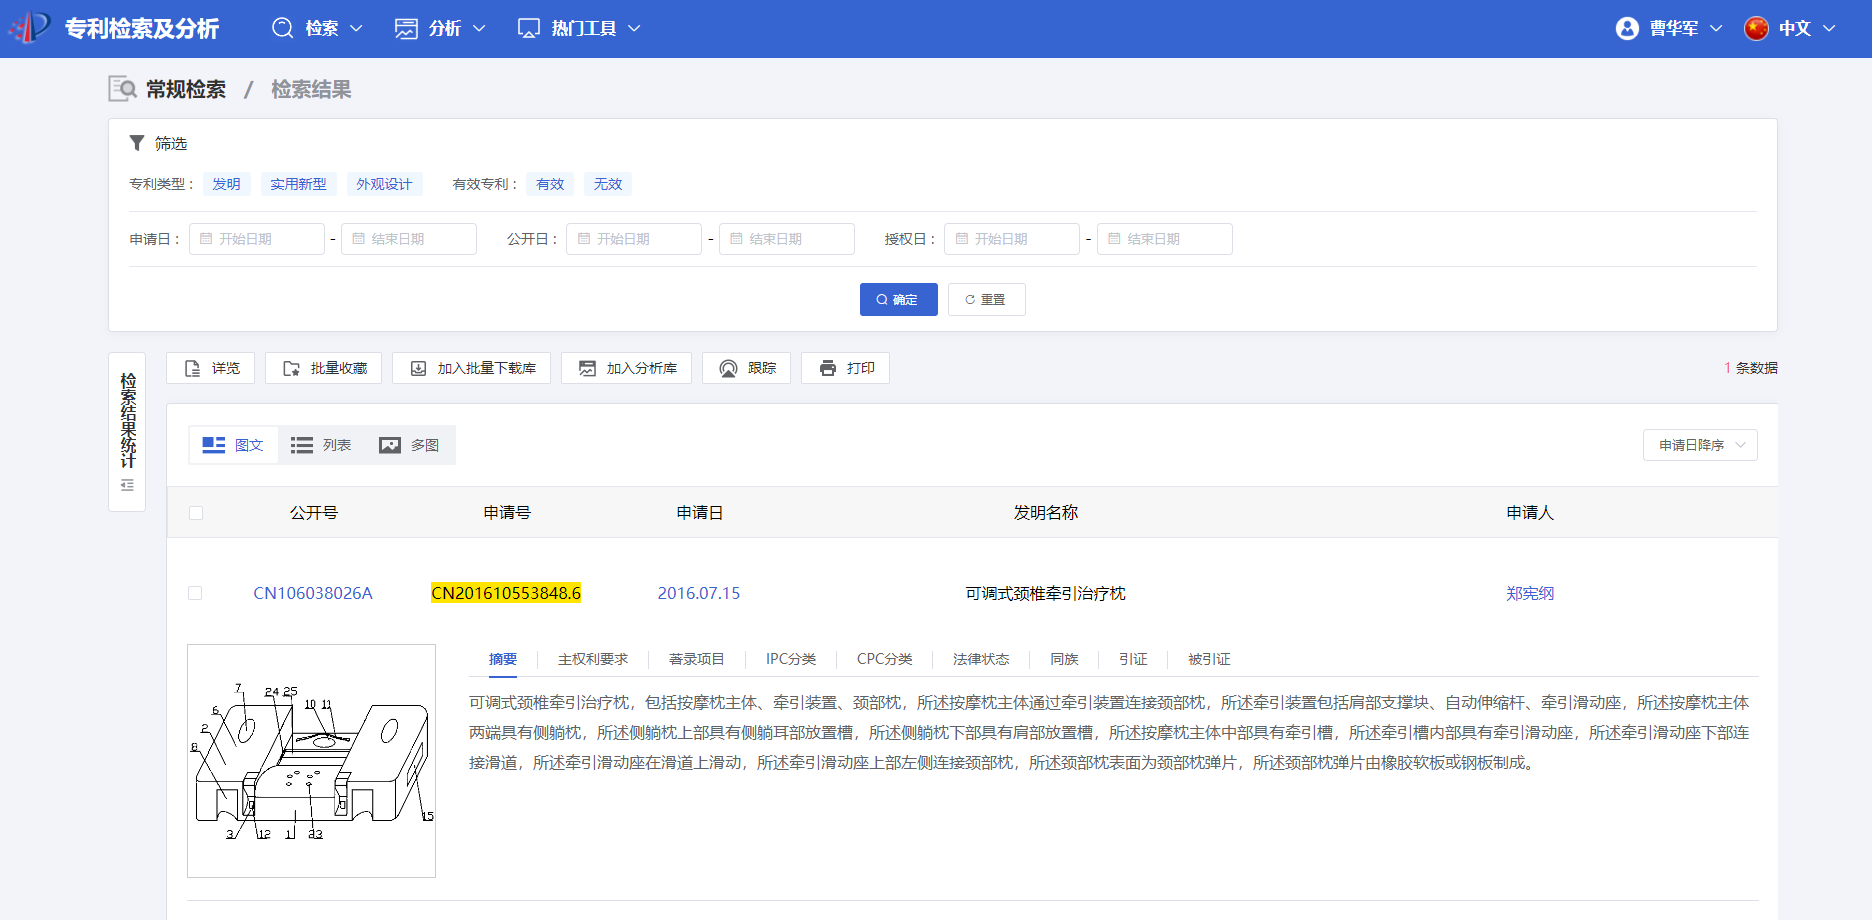Click the 常规检索 breadcrumb icon
This screenshot has height=920, width=1872.
[x=122, y=89]
